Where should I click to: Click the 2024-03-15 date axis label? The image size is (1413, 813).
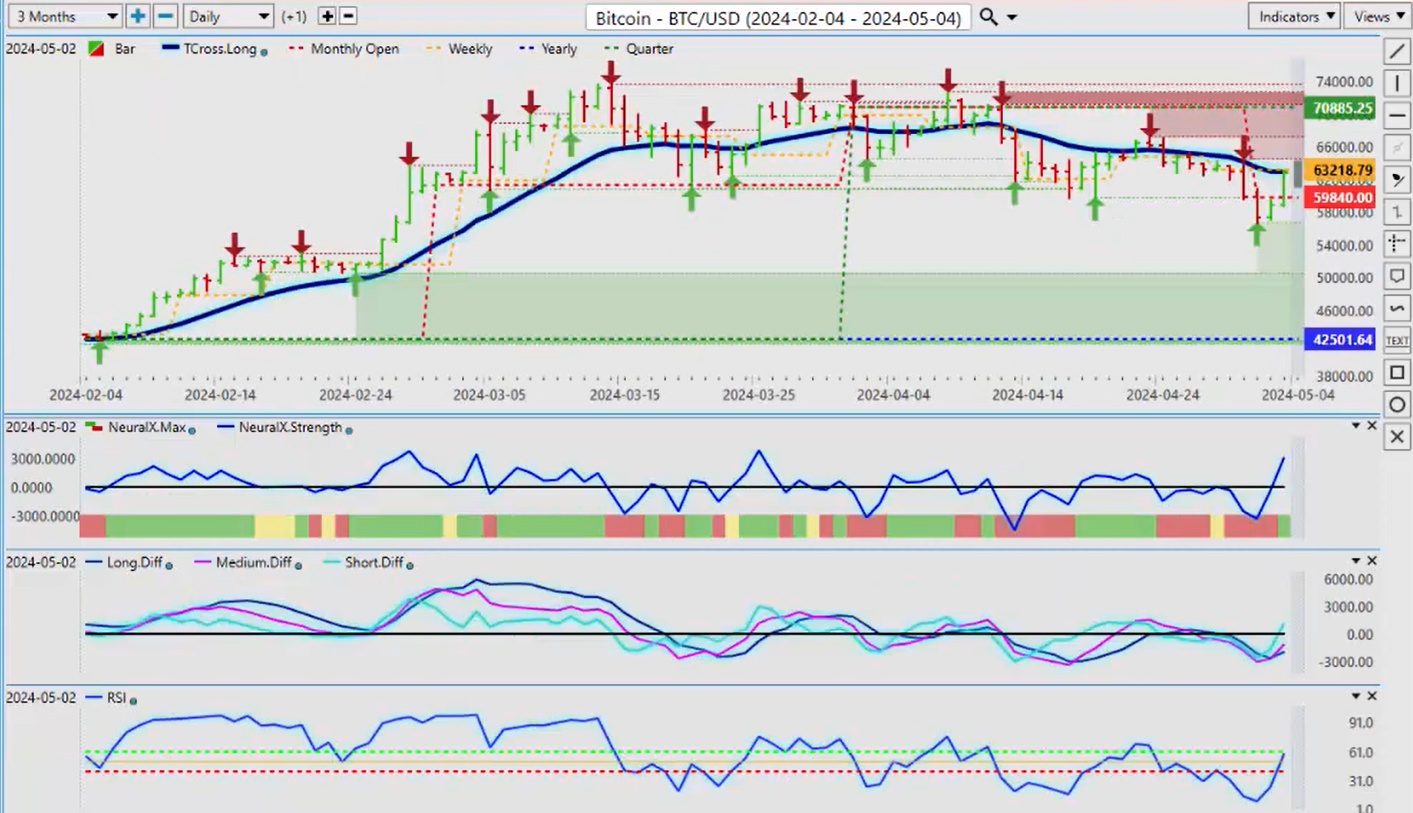point(624,395)
